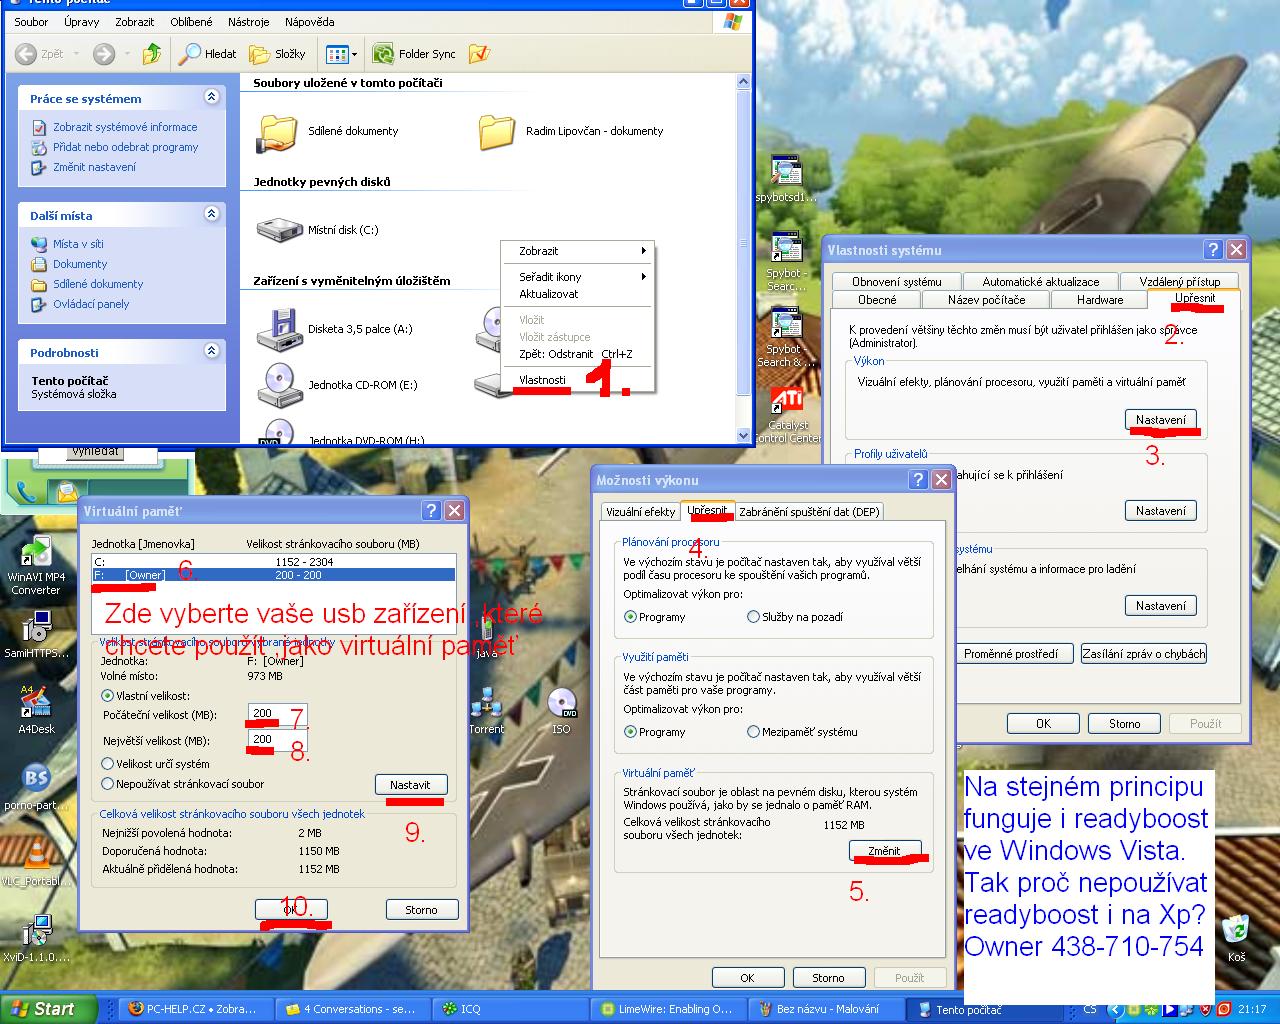
Task: Open Přidat nebo odebrat programy link
Action: pyautogui.click(x=125, y=147)
